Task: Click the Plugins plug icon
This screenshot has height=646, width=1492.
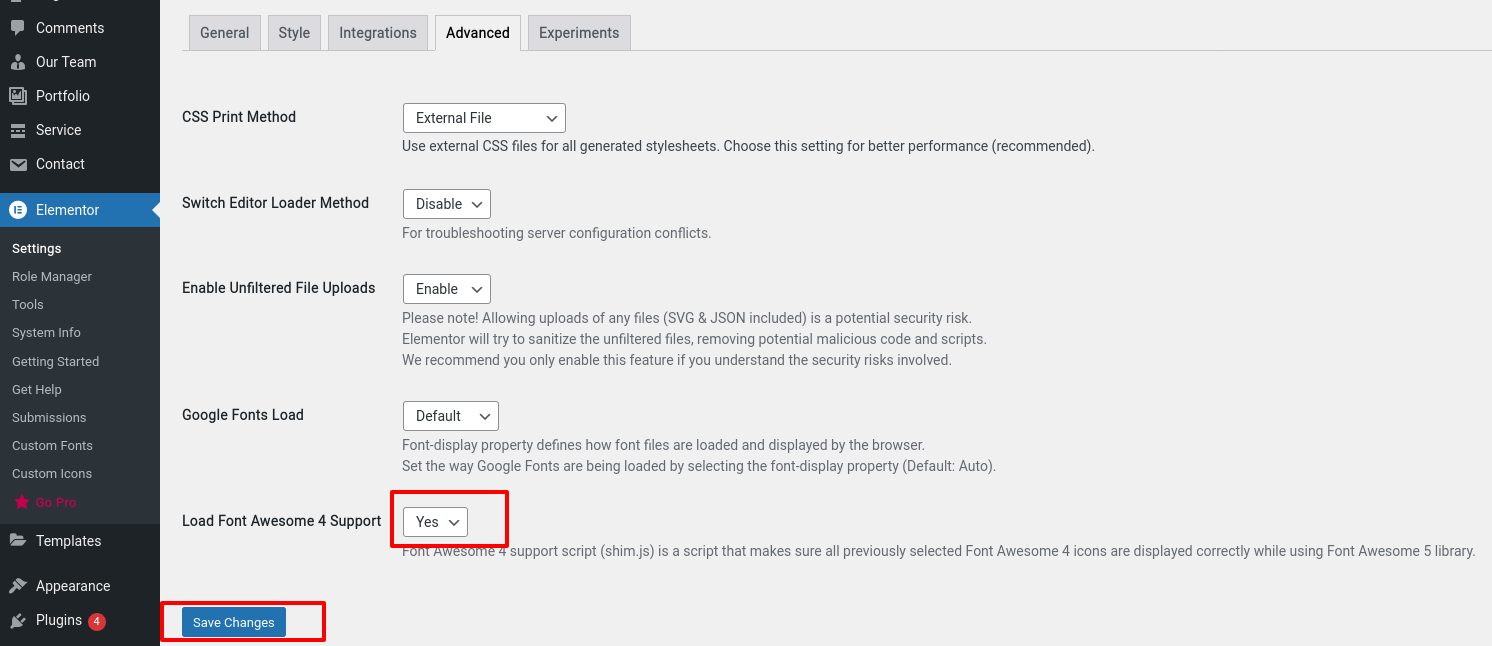Action: coord(18,621)
